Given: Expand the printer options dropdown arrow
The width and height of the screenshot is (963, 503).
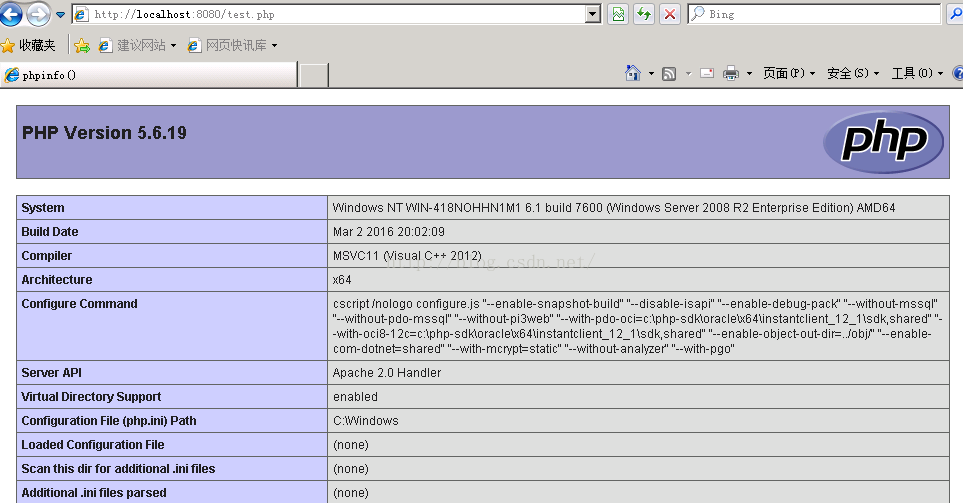Looking at the screenshot, I should [x=749, y=74].
